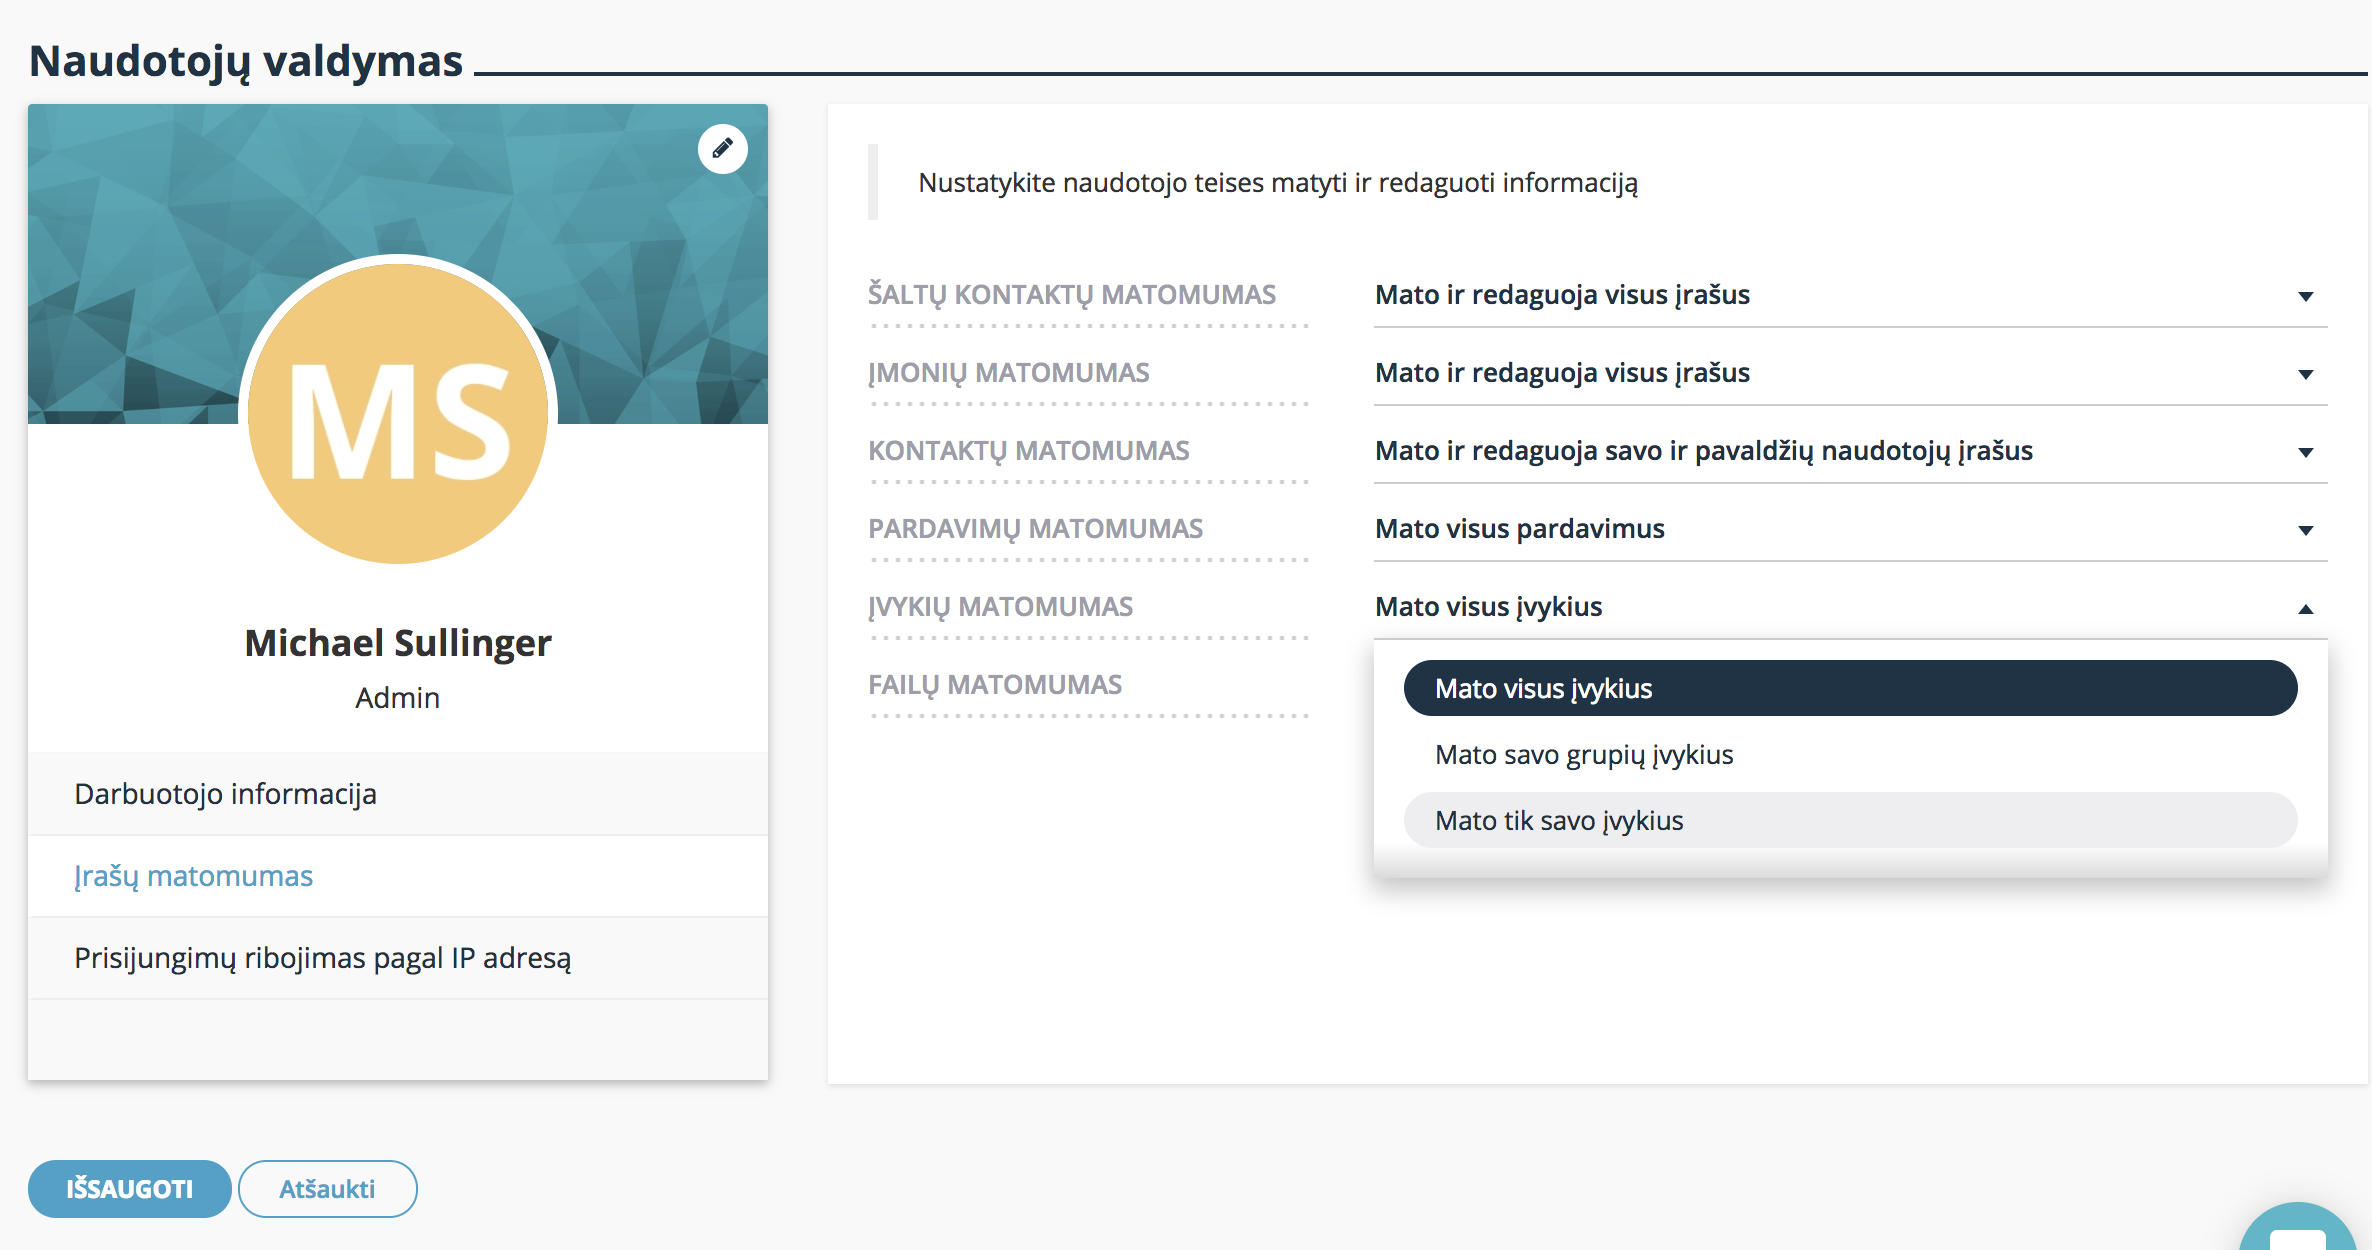The height and width of the screenshot is (1250, 2372).
Task: Click the KONTAKTŲ MATOMUMAS label
Action: pos(1029,451)
